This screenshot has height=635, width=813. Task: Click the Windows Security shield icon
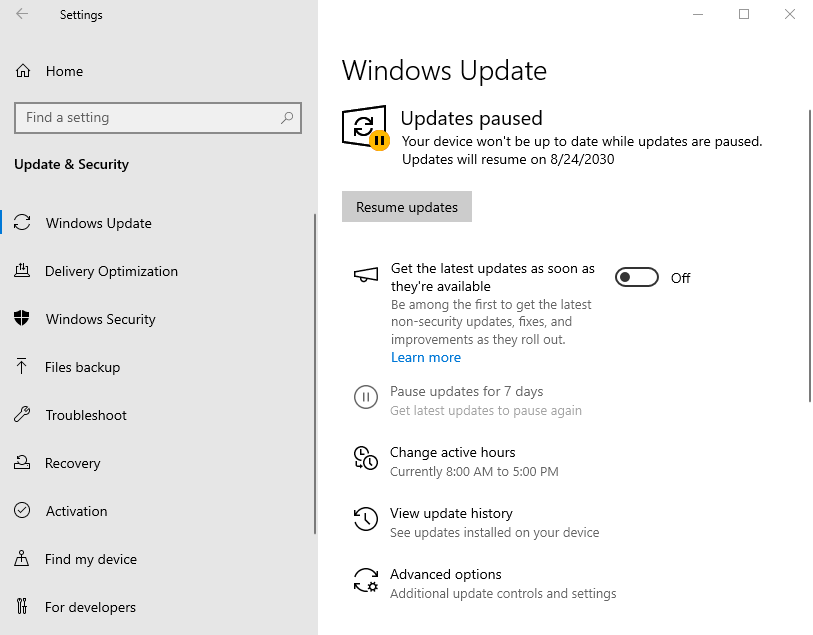click(22, 318)
